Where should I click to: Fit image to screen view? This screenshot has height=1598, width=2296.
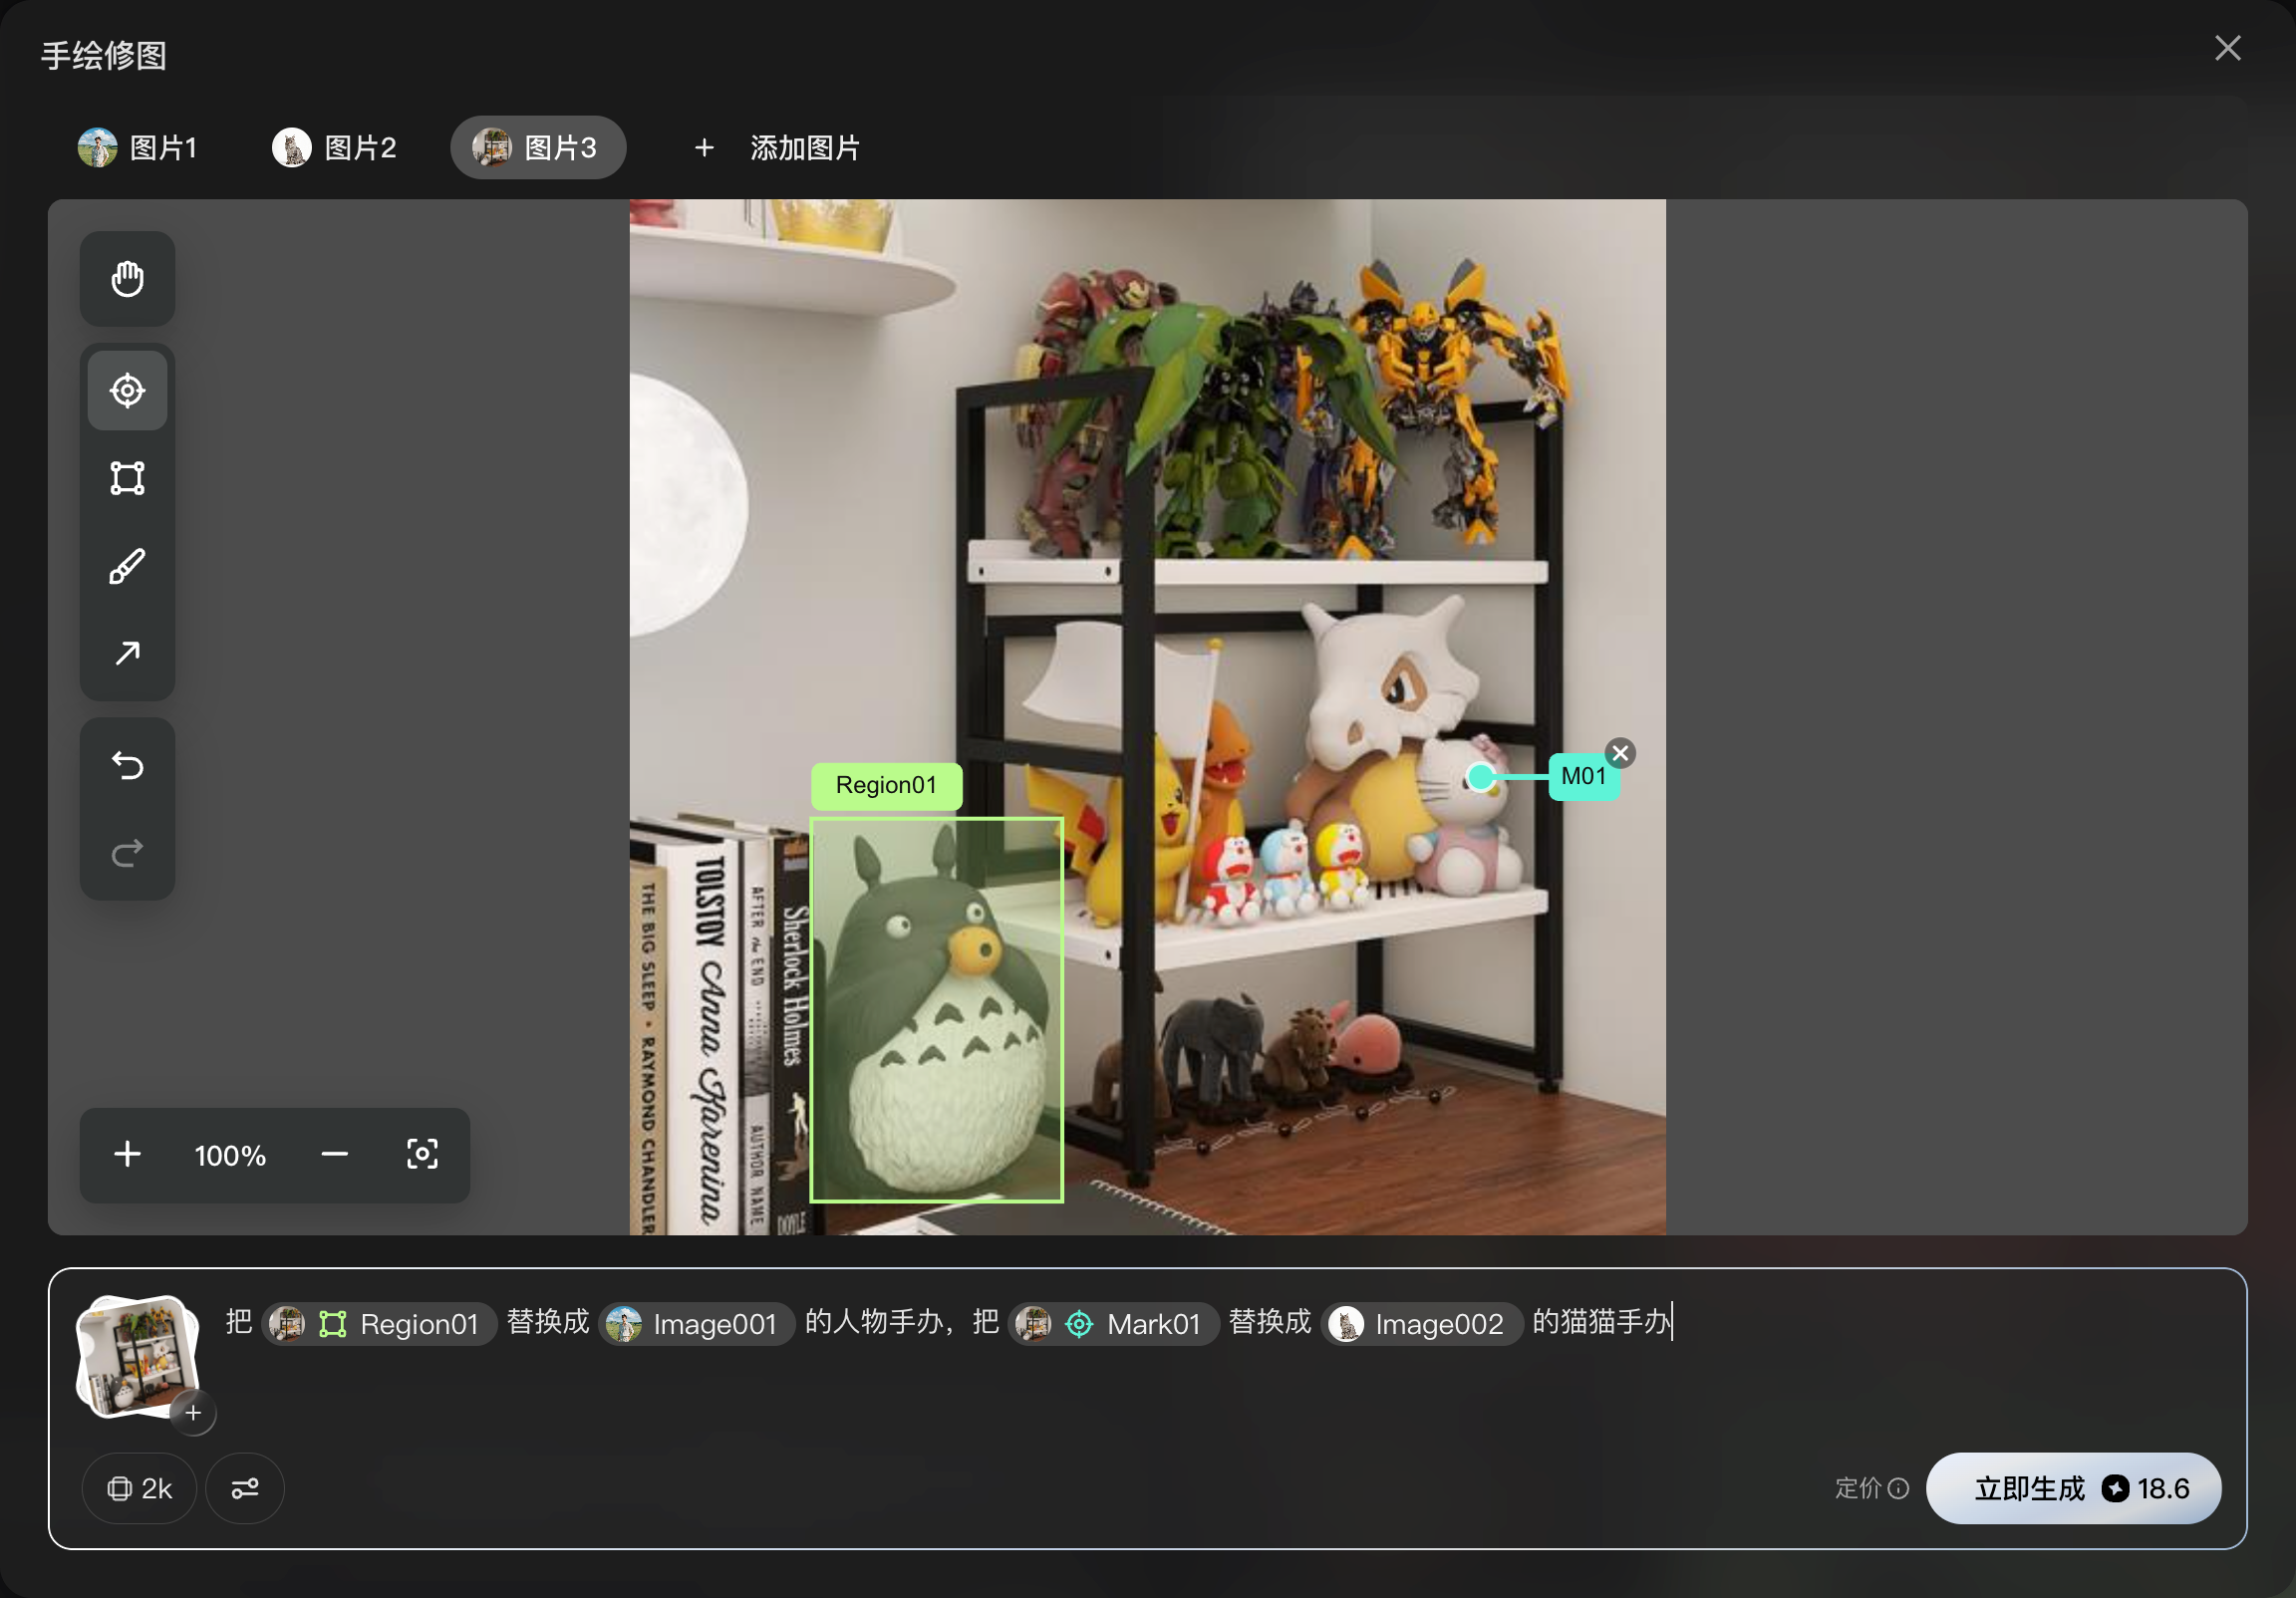click(422, 1155)
